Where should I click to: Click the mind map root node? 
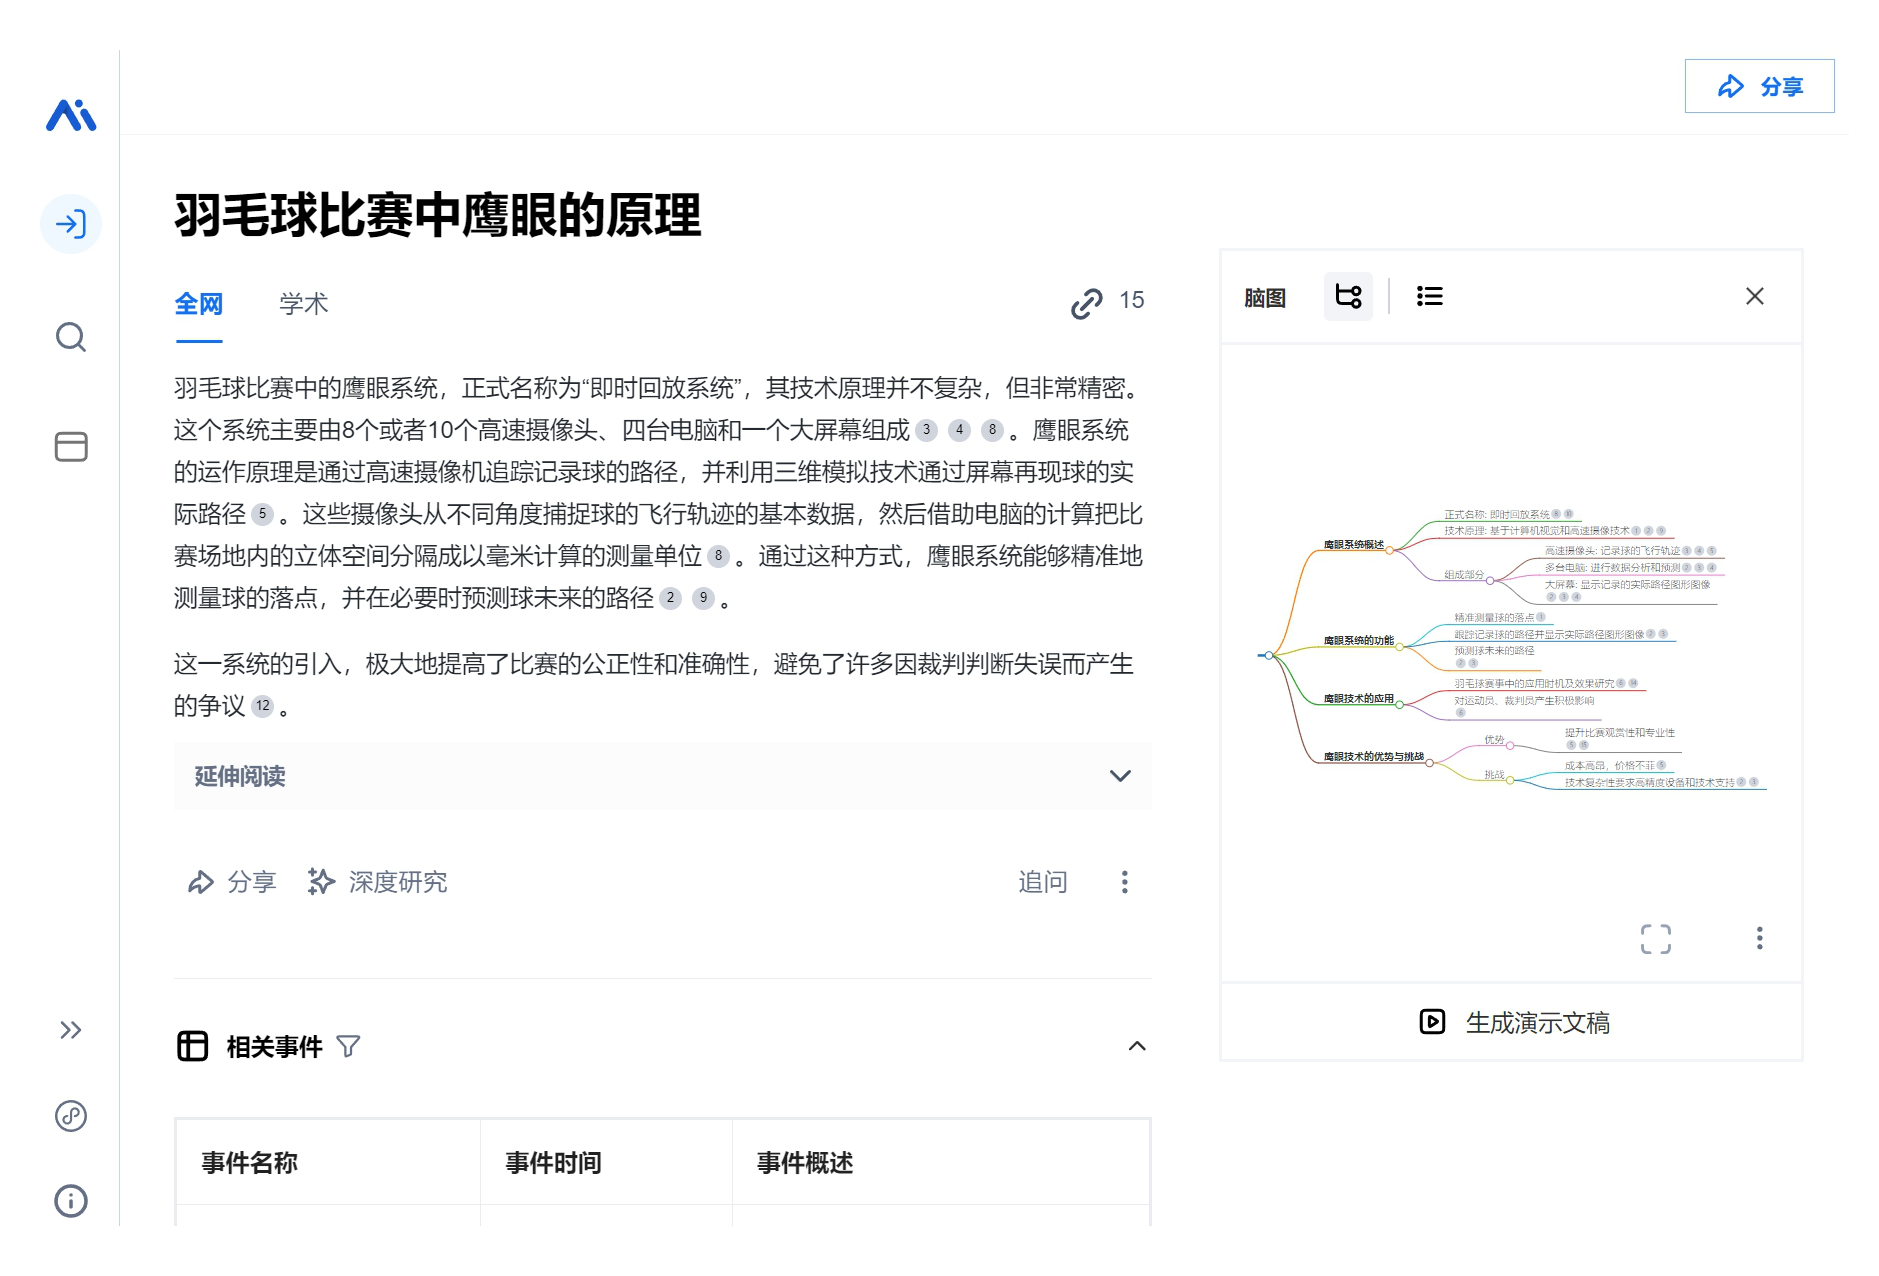(1269, 655)
